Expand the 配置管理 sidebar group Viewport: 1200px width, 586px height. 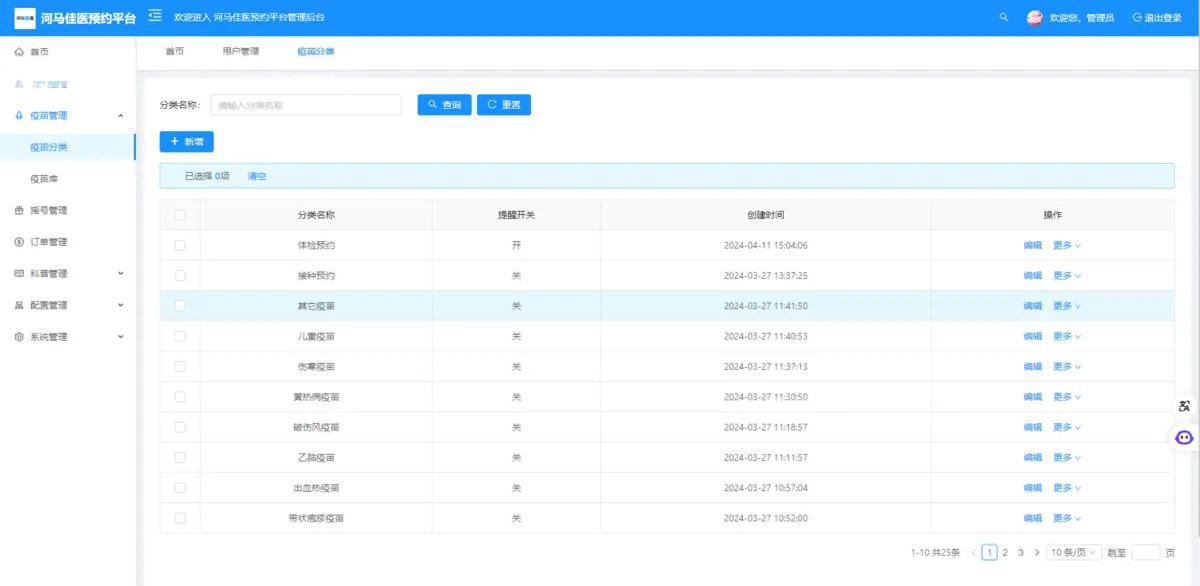(x=68, y=305)
